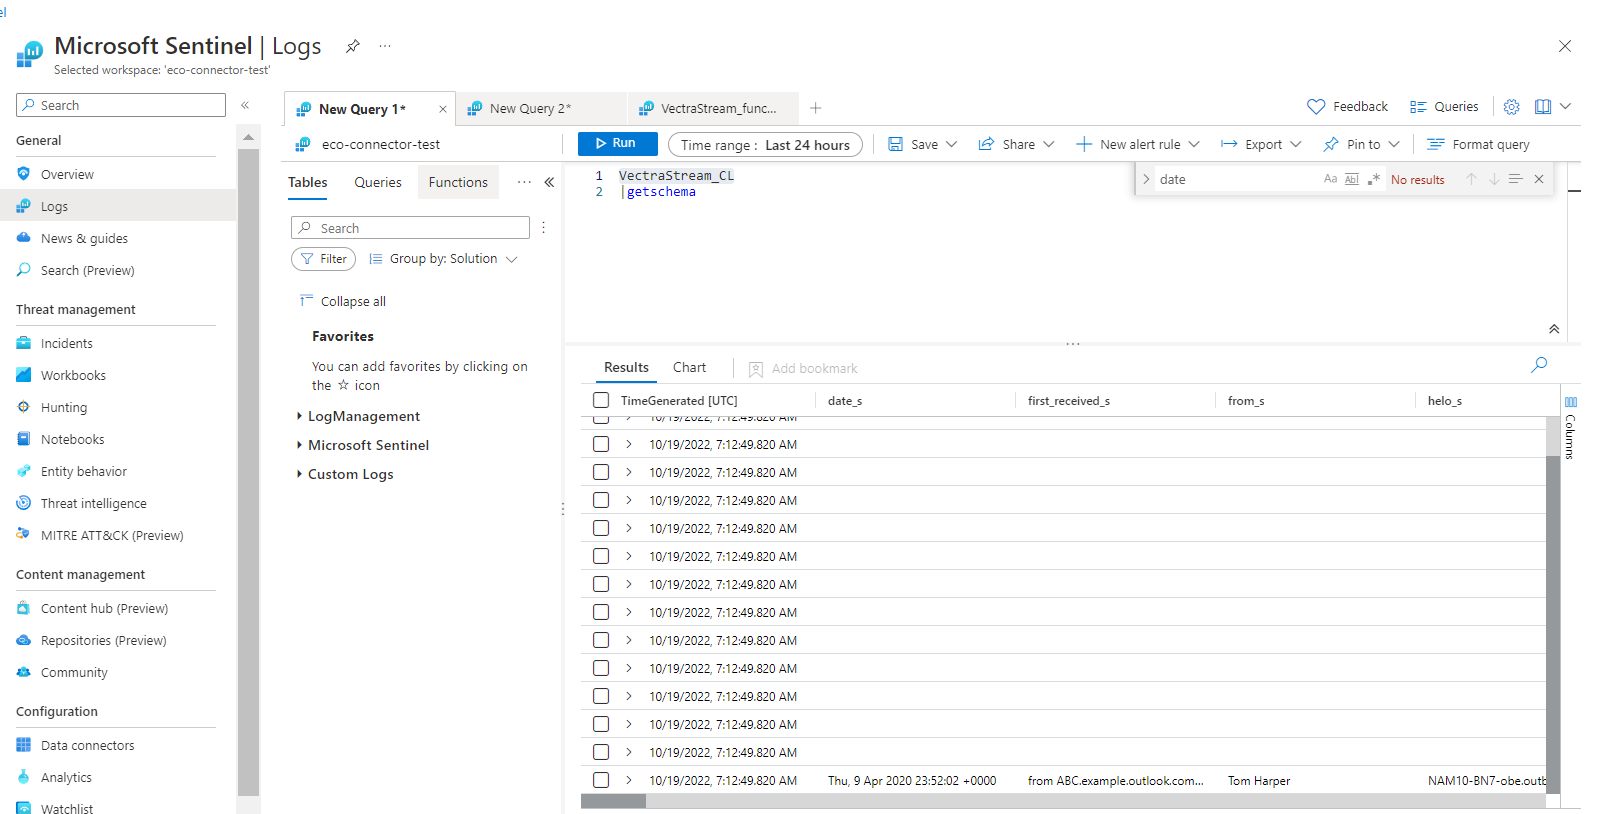
Task: Run the query
Action: pyautogui.click(x=618, y=144)
